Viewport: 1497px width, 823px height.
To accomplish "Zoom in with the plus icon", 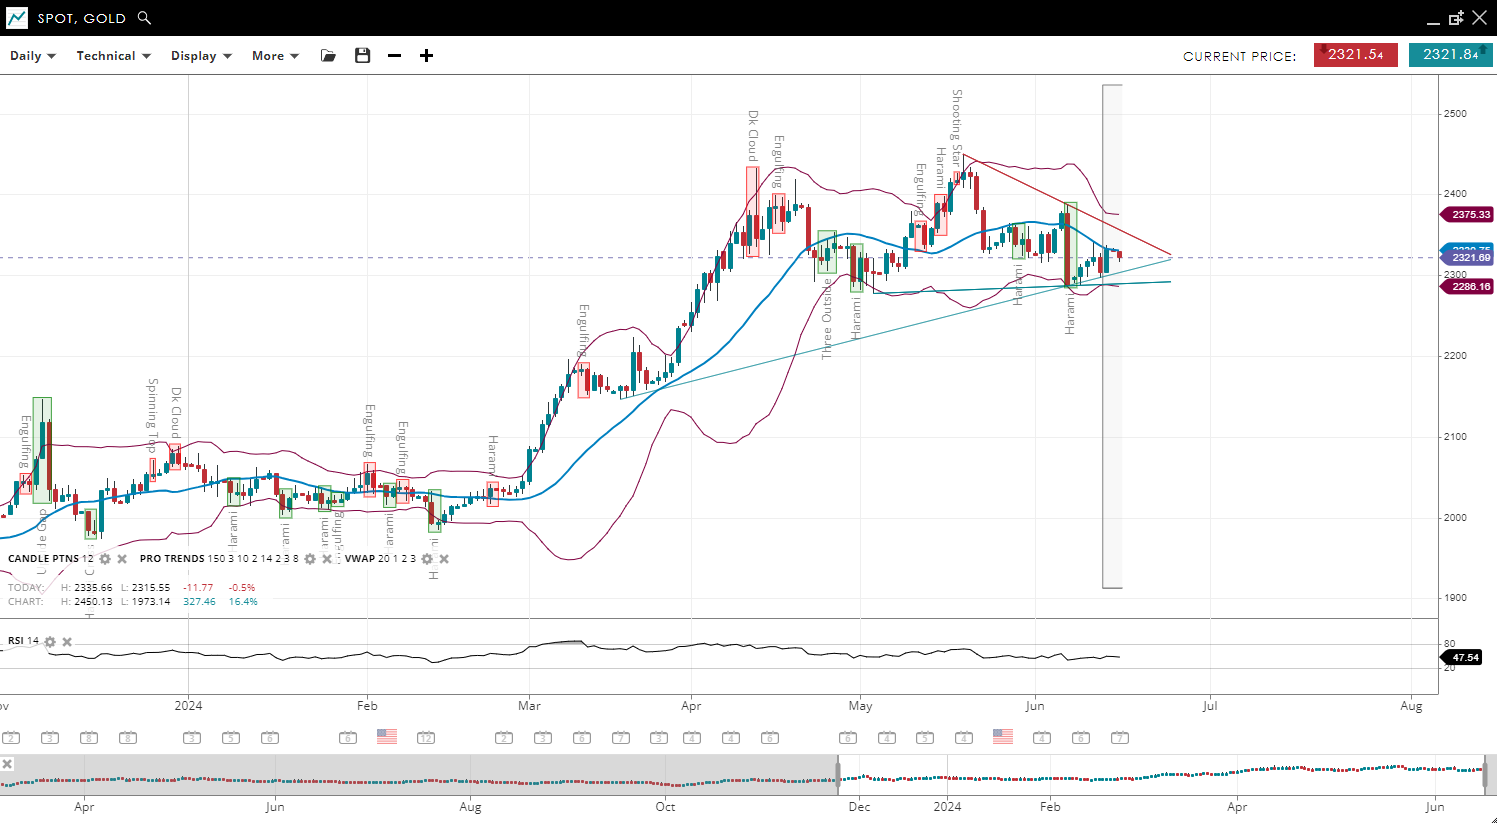I will coord(427,56).
